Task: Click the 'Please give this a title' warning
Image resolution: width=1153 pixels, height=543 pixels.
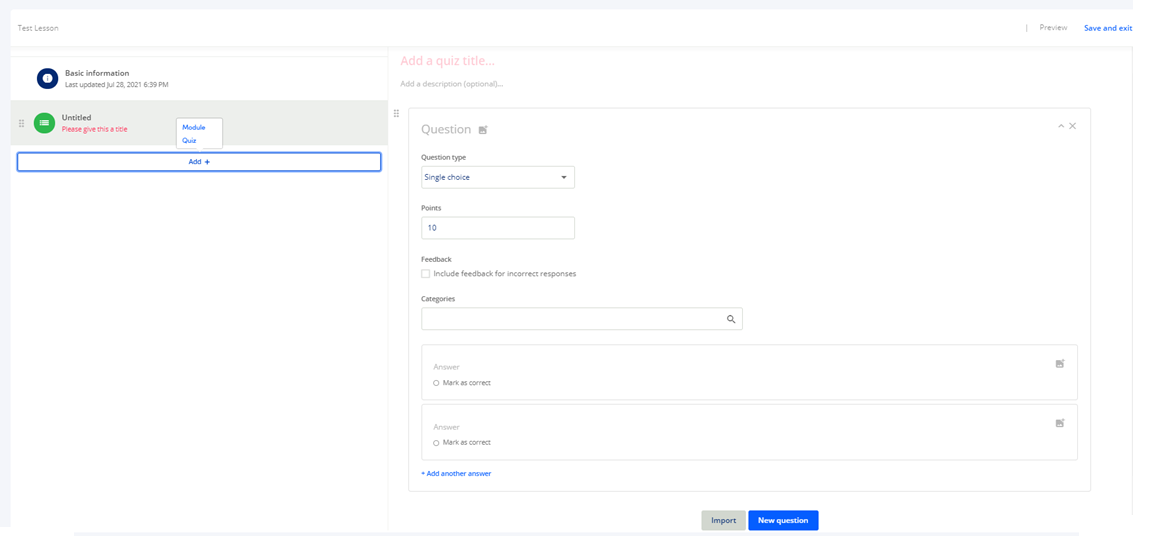Action: (x=94, y=129)
